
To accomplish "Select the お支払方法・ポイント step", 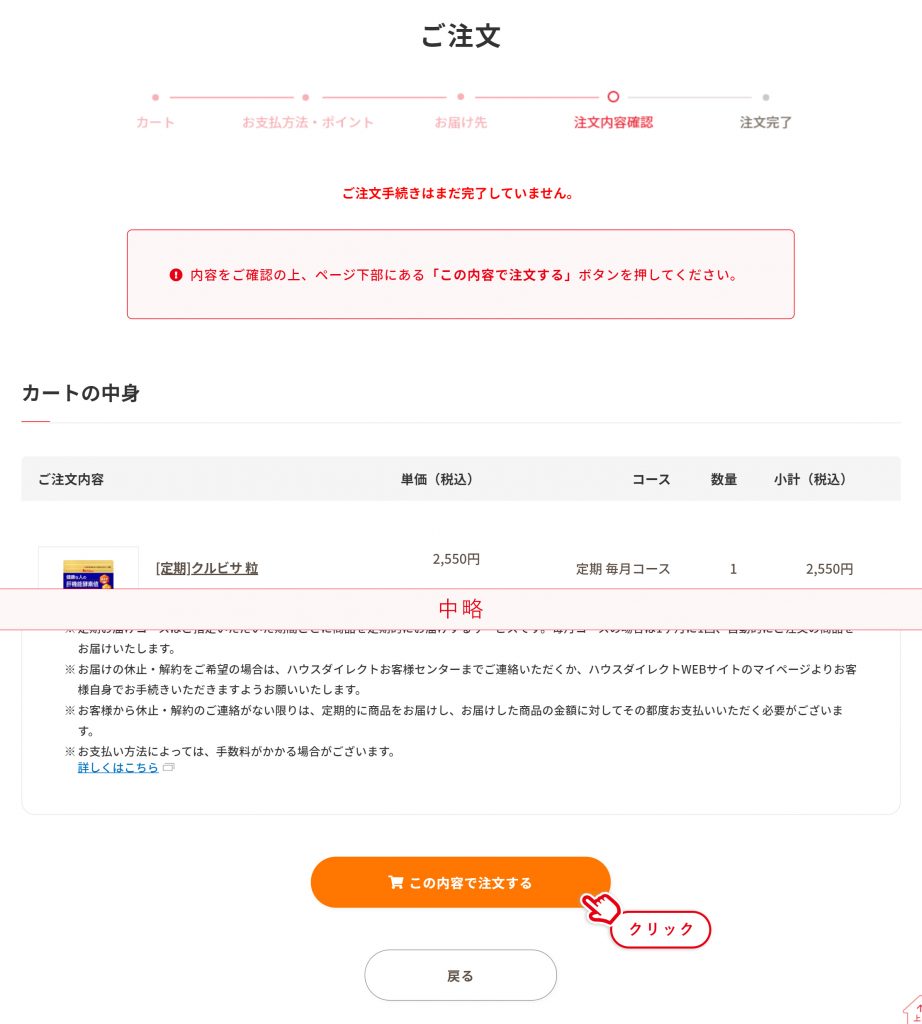I will [308, 122].
